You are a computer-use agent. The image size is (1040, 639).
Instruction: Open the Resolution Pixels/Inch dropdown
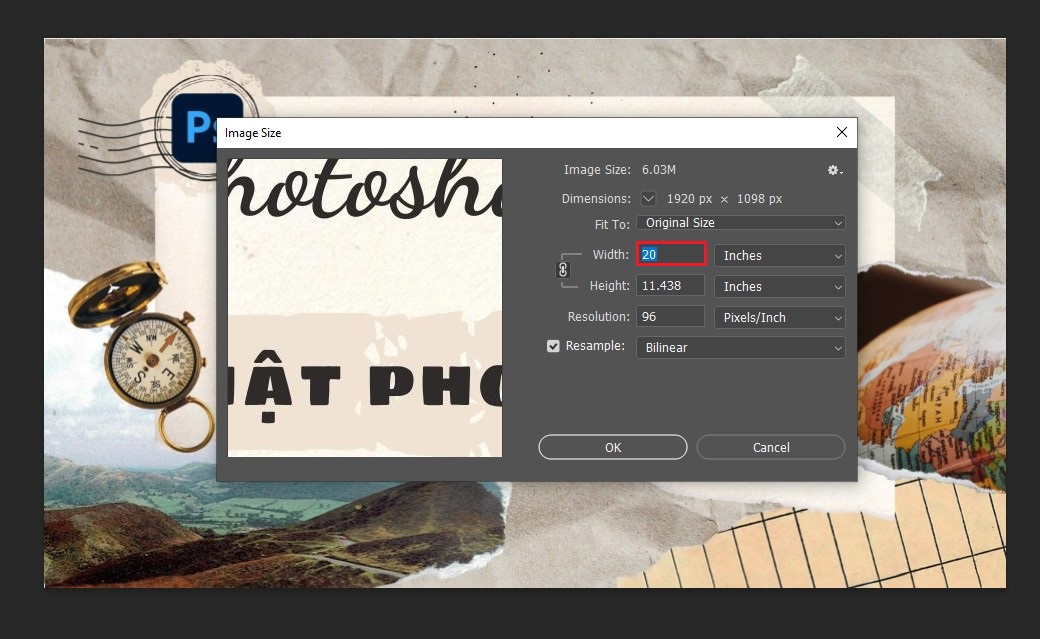click(779, 318)
